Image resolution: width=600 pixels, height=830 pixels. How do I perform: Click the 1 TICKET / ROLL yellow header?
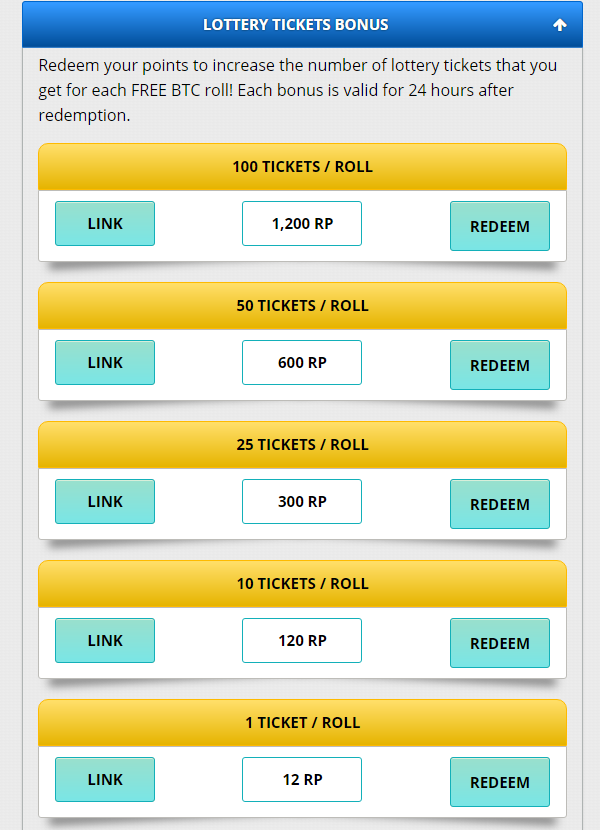[302, 723]
